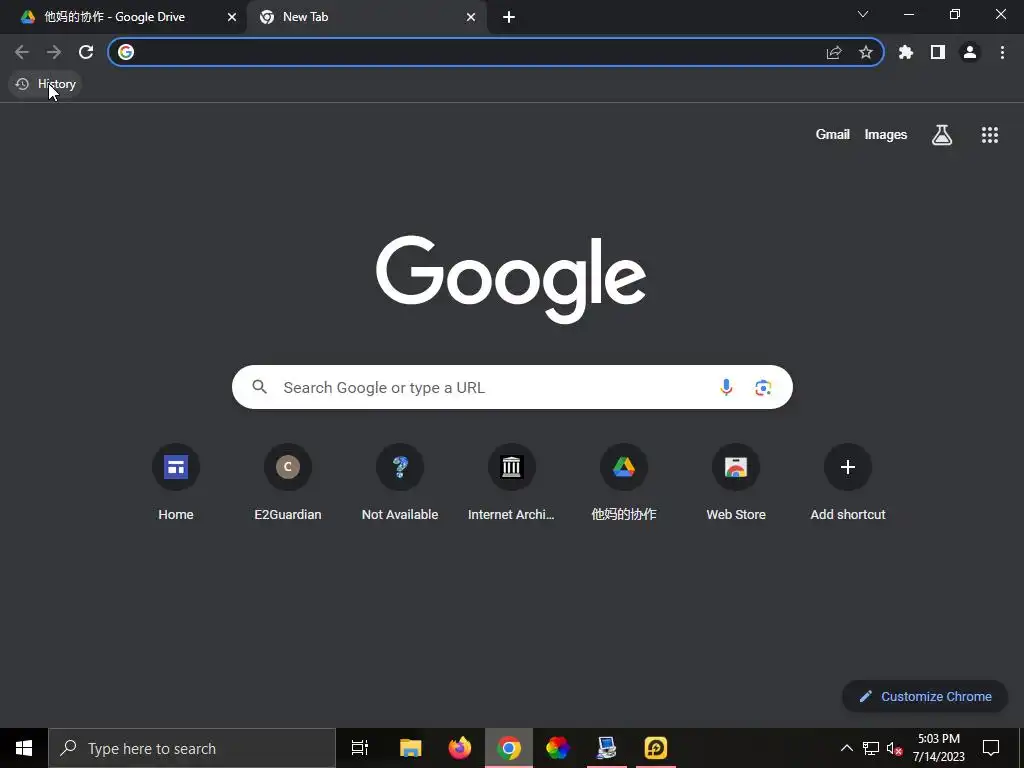
Task: Open the Home shortcut
Action: pos(176,482)
